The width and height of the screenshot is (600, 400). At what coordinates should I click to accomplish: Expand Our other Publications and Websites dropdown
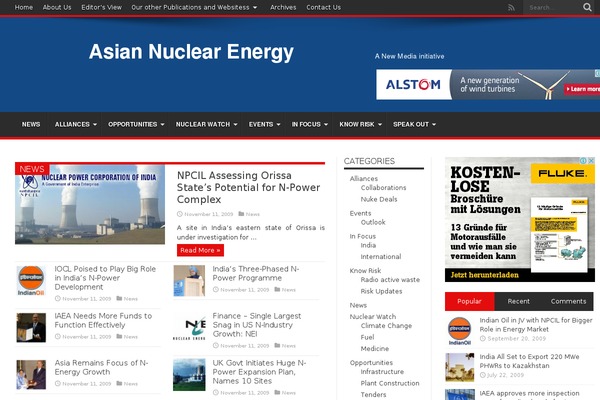[194, 7]
